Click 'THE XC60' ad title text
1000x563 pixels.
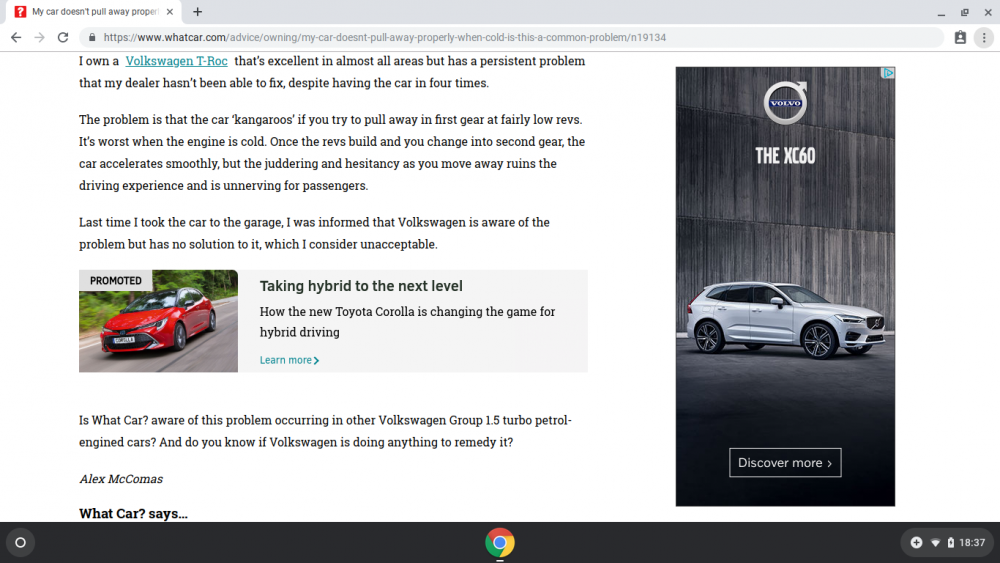[785, 156]
